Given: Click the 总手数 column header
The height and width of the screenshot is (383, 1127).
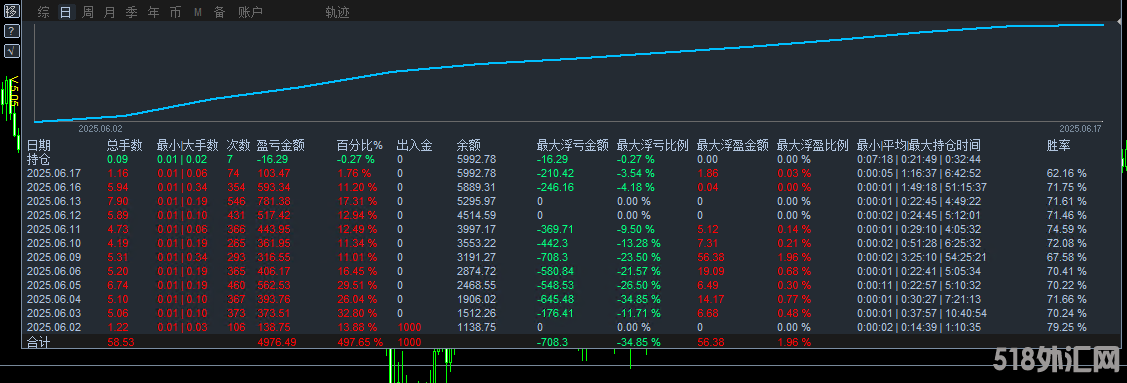Looking at the screenshot, I should 125,145.
